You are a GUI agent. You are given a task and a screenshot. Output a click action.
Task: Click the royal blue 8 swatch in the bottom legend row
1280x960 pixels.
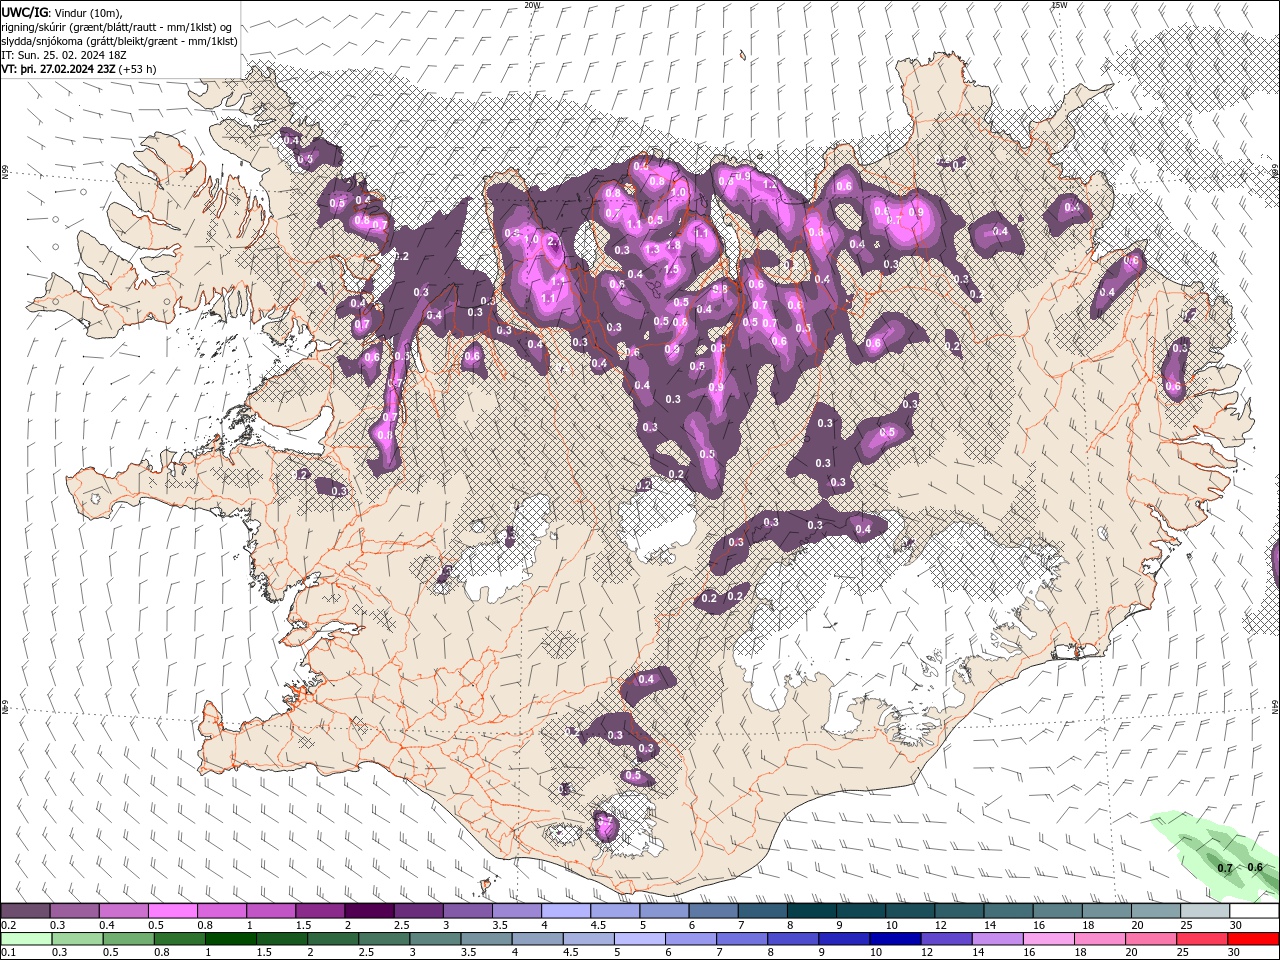(x=792, y=938)
